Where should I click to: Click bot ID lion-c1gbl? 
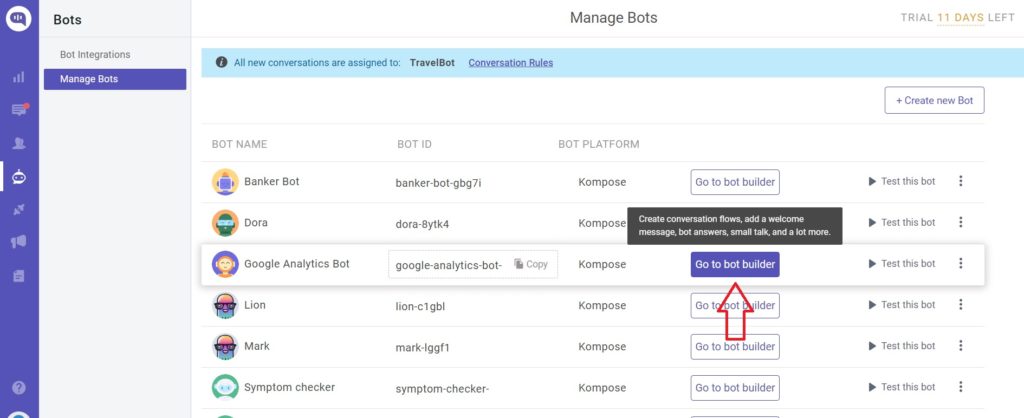tap(420, 306)
